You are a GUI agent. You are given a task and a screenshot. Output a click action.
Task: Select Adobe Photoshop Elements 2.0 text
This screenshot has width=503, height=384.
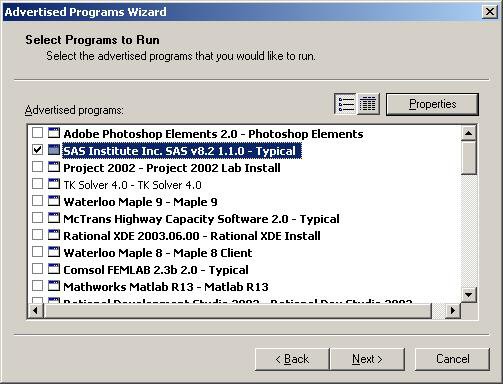(213, 134)
